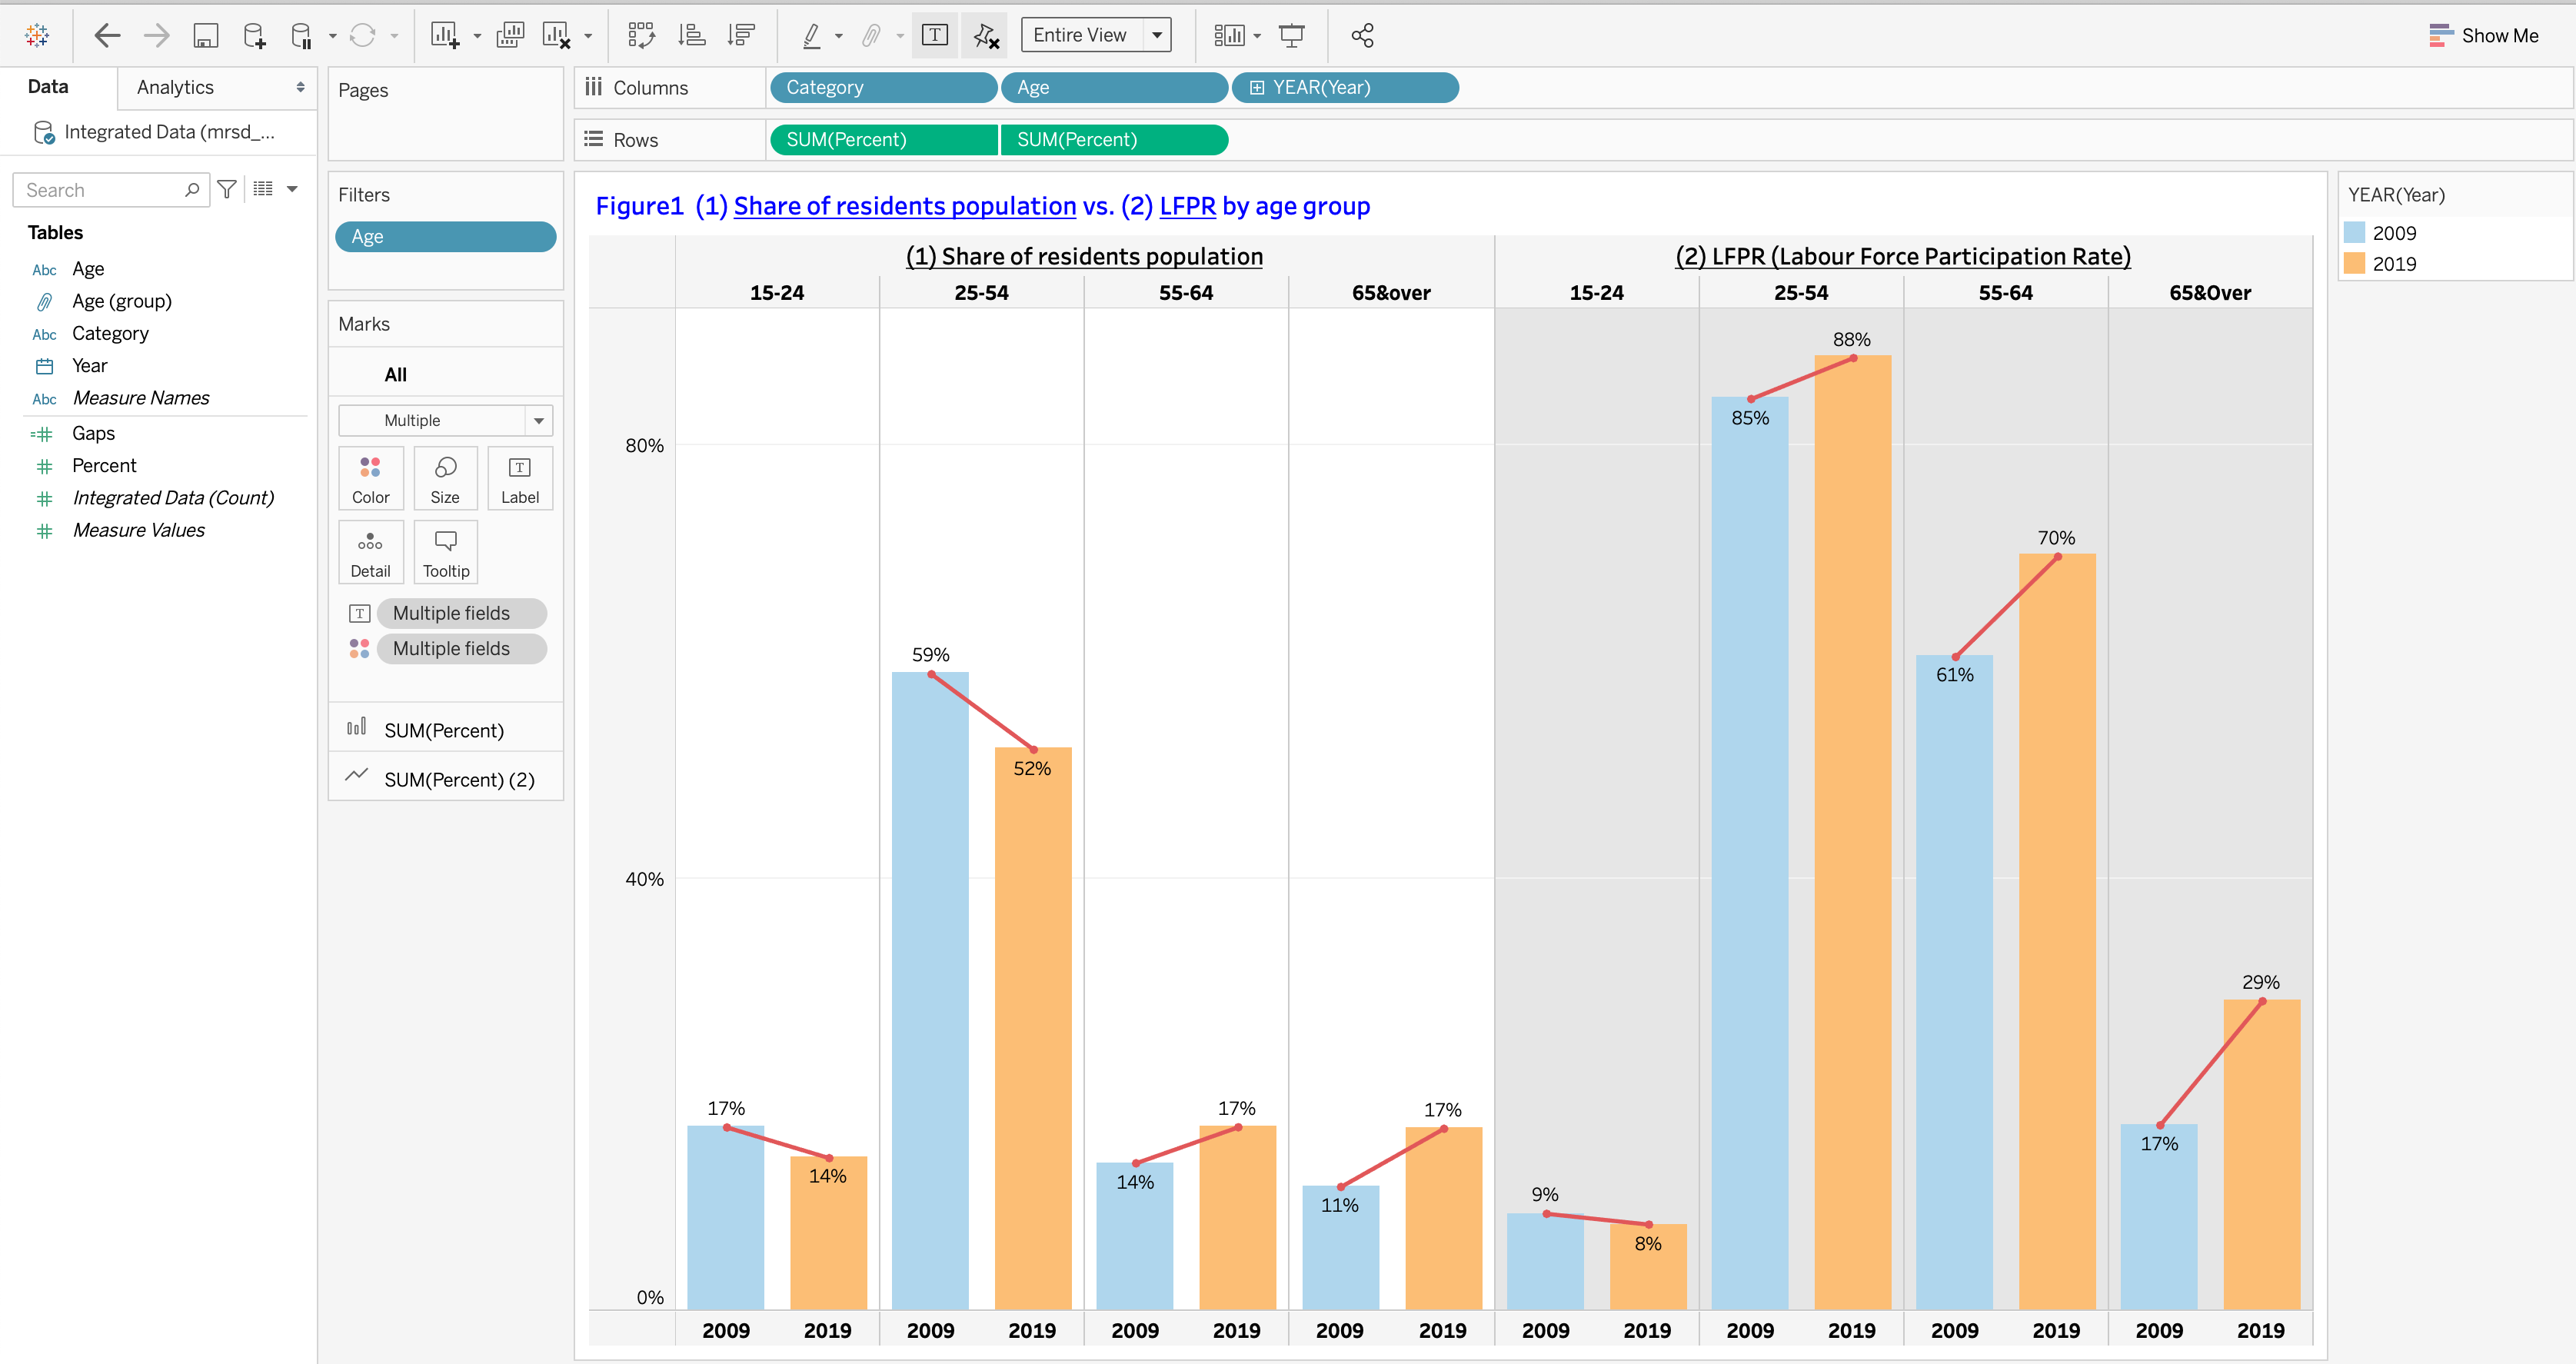2576x1364 pixels.
Task: Click Sort Ascending toolbar icon
Action: pyautogui.click(x=692, y=36)
